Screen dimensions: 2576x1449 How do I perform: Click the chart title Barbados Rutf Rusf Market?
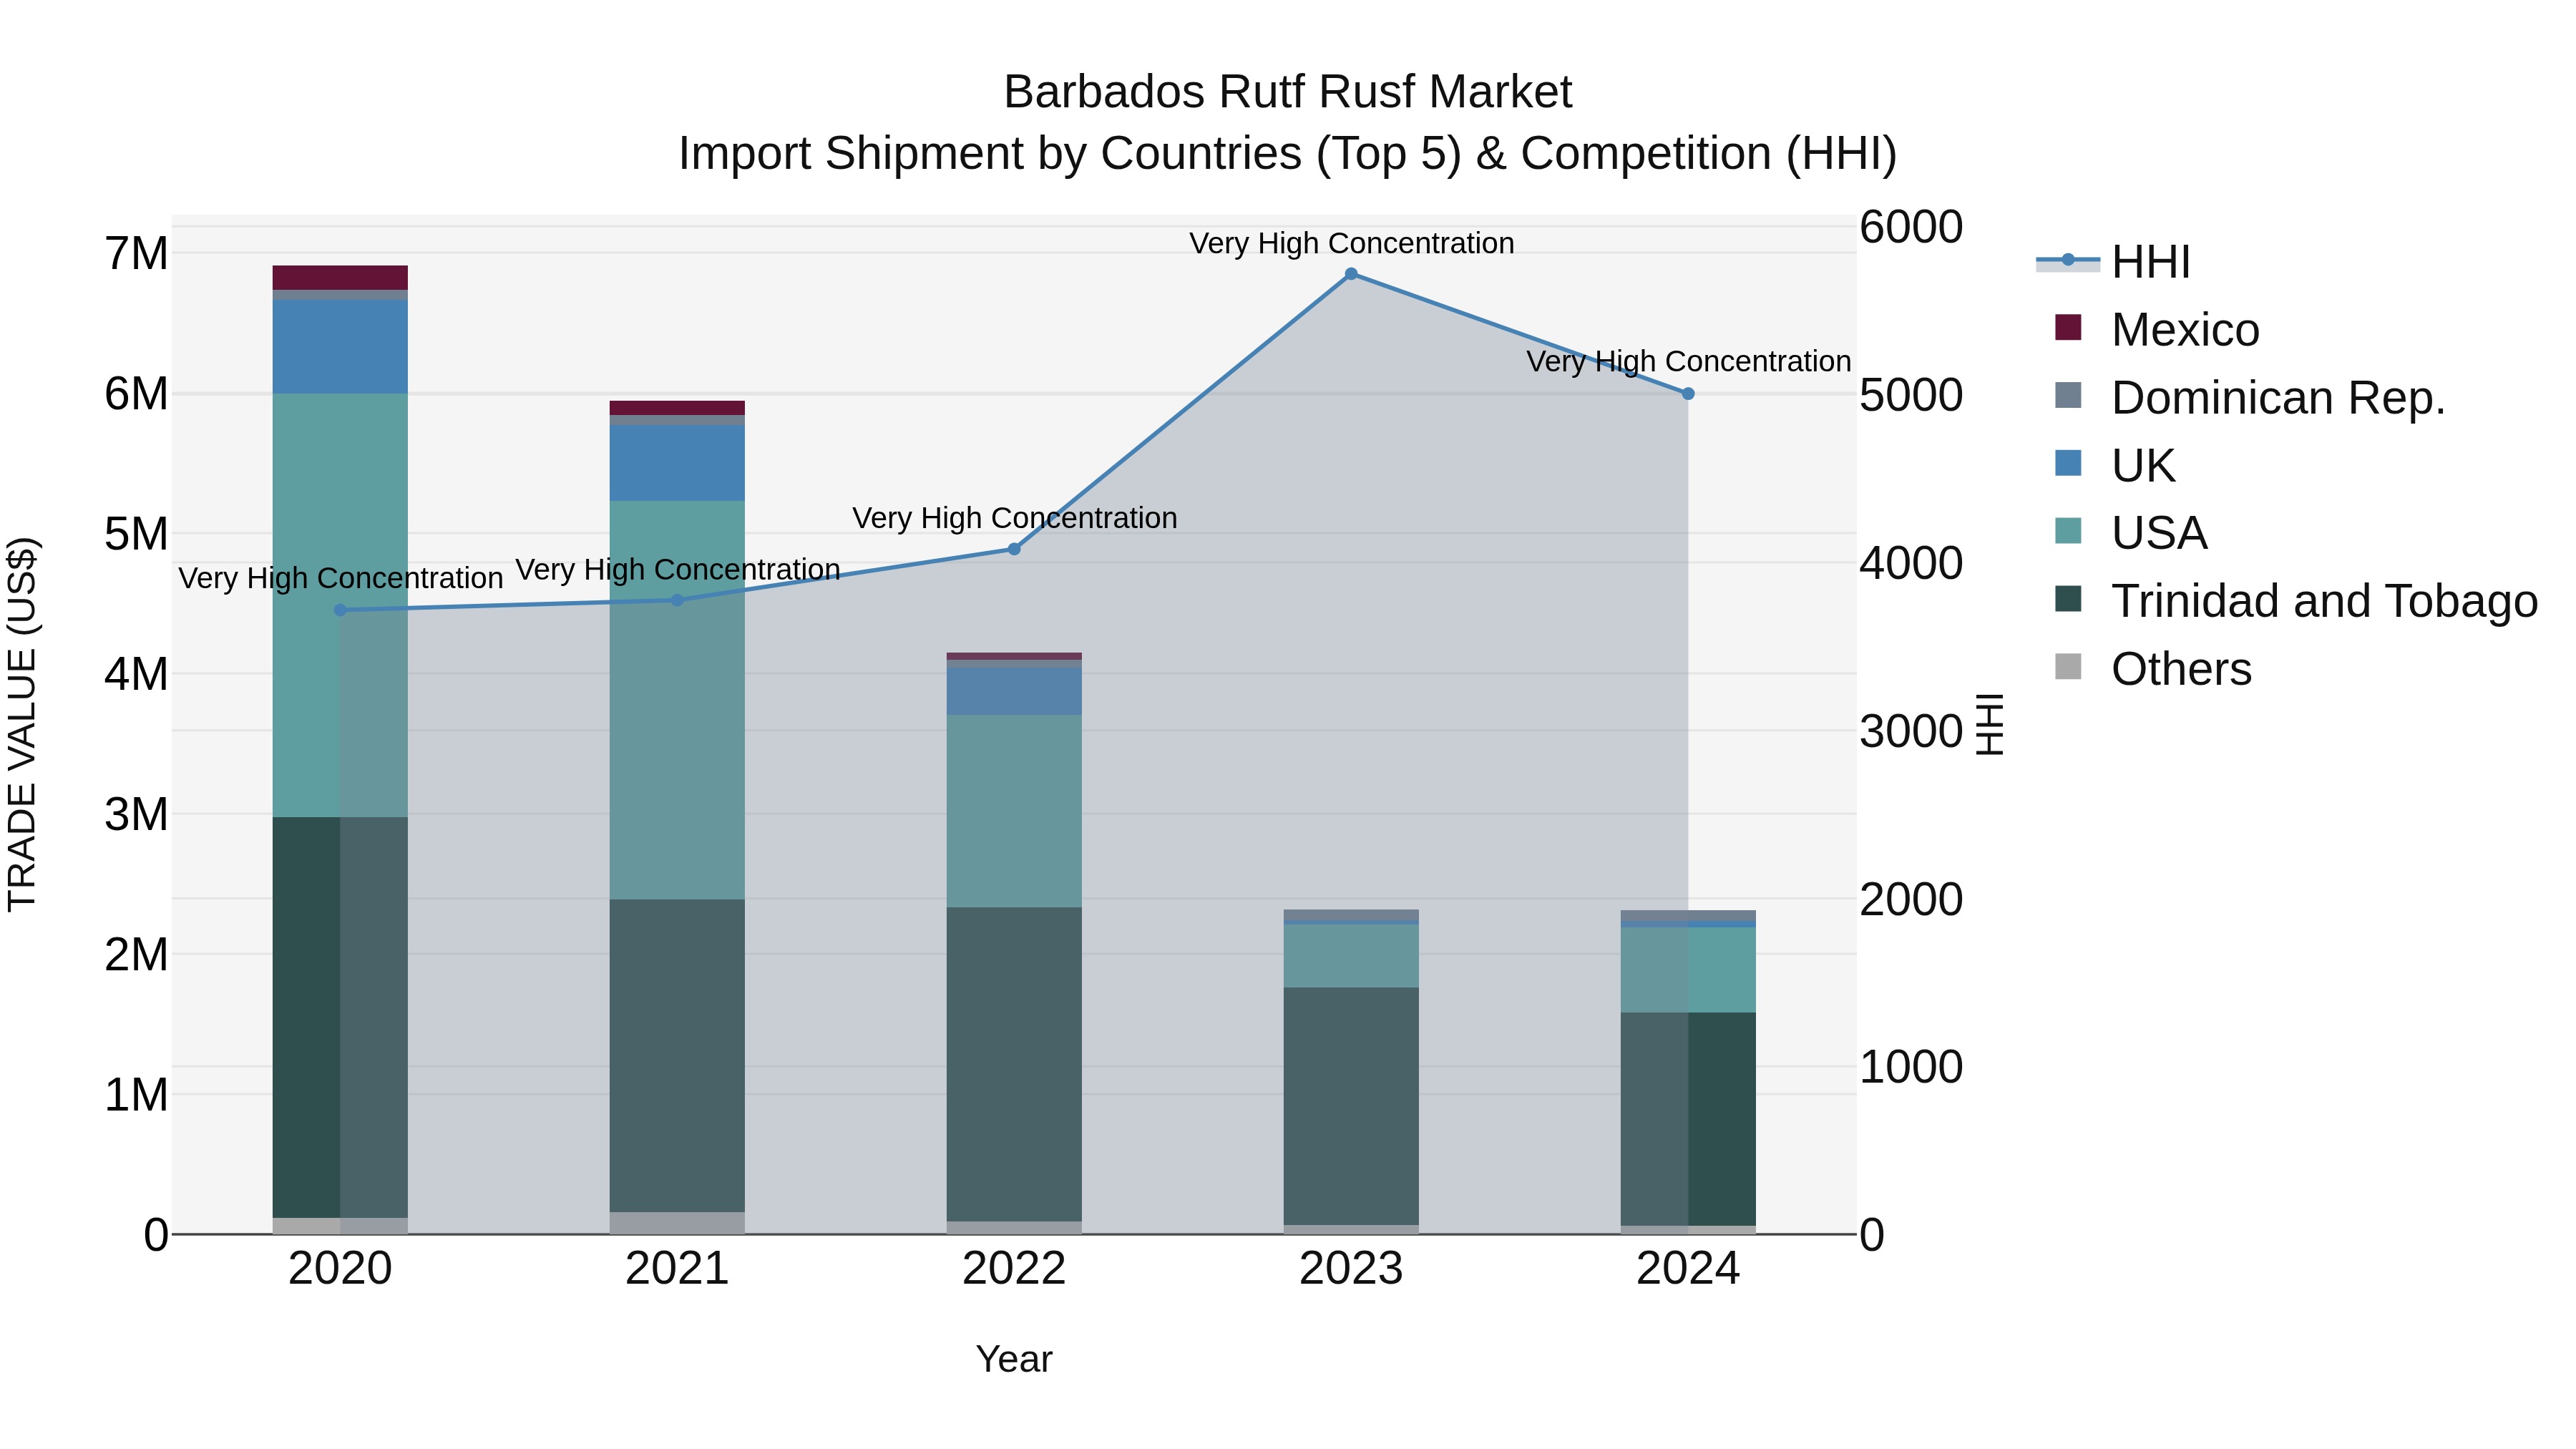(x=1288, y=92)
